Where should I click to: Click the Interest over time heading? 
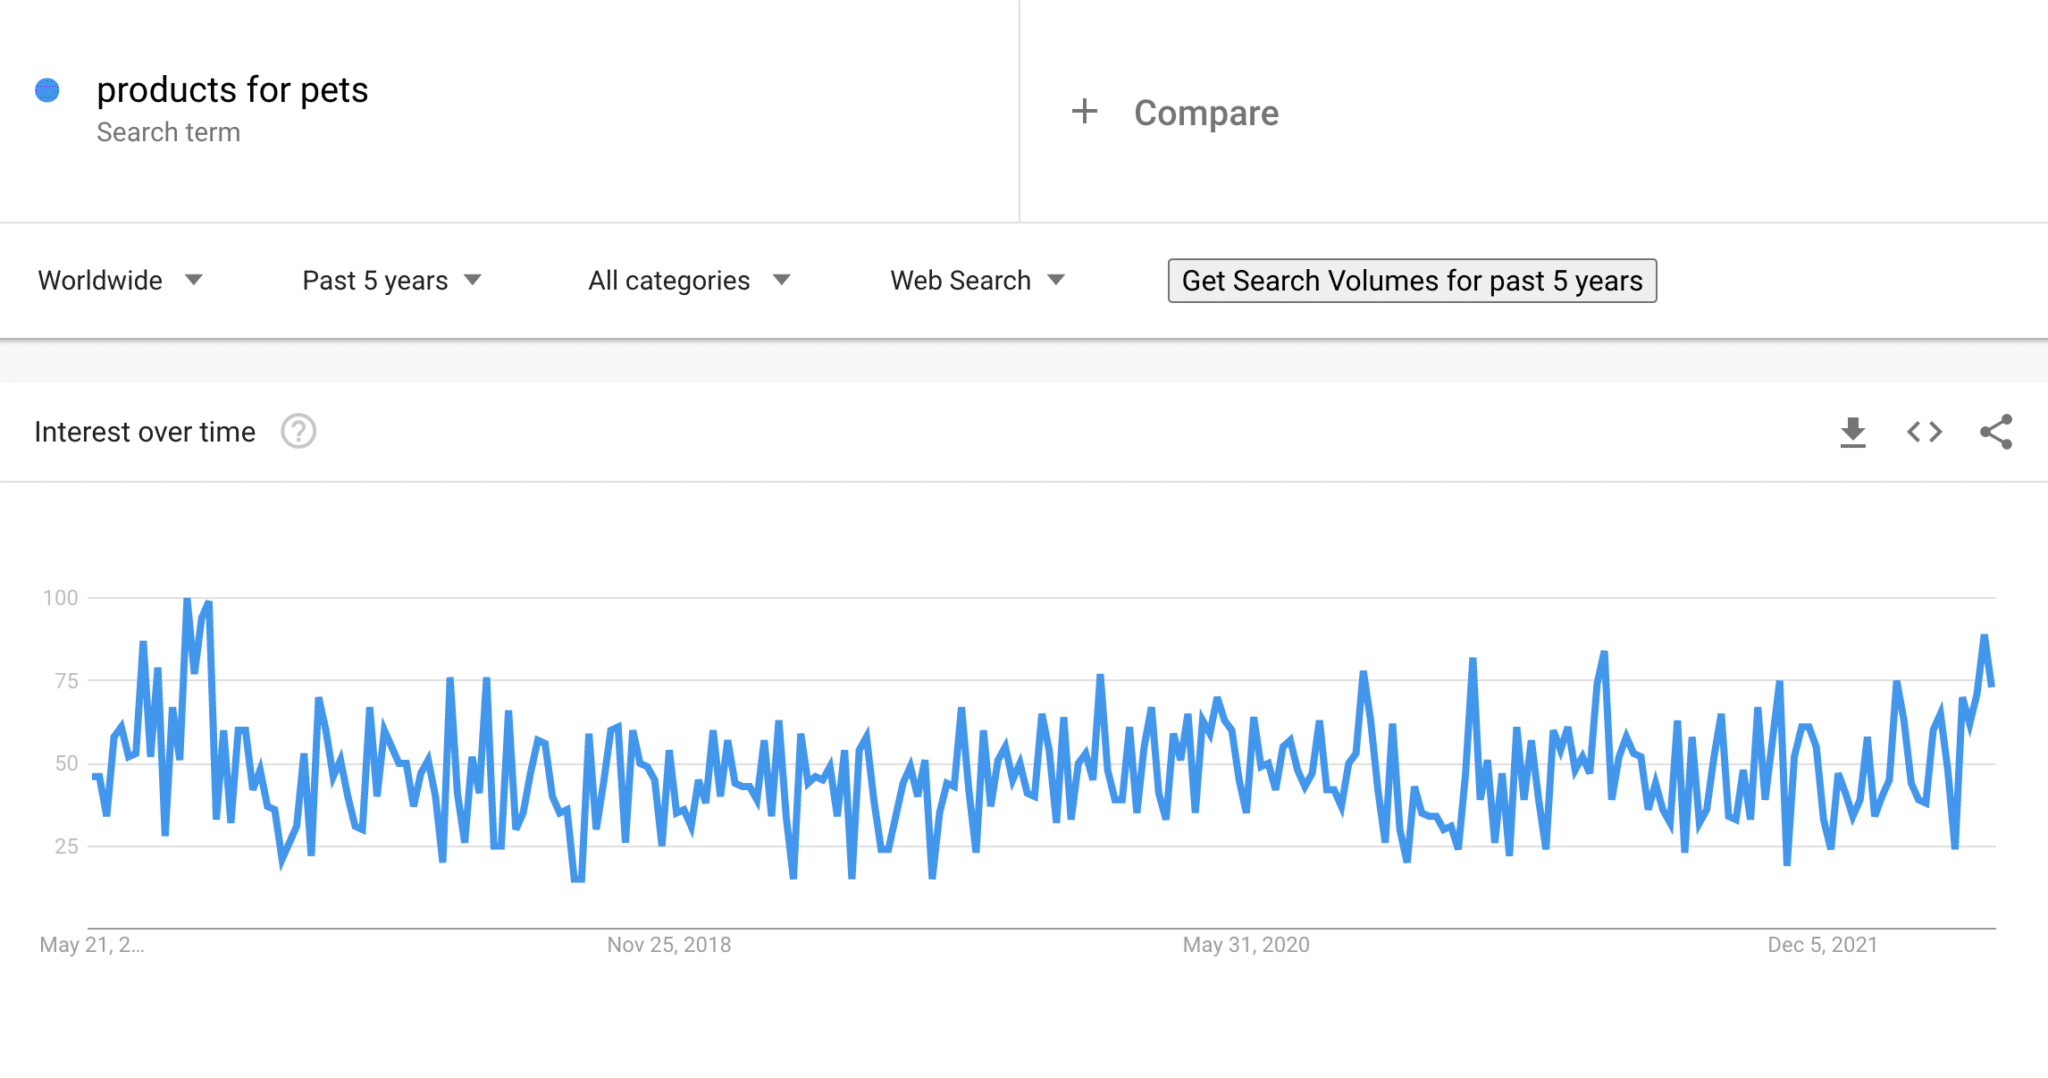point(144,431)
